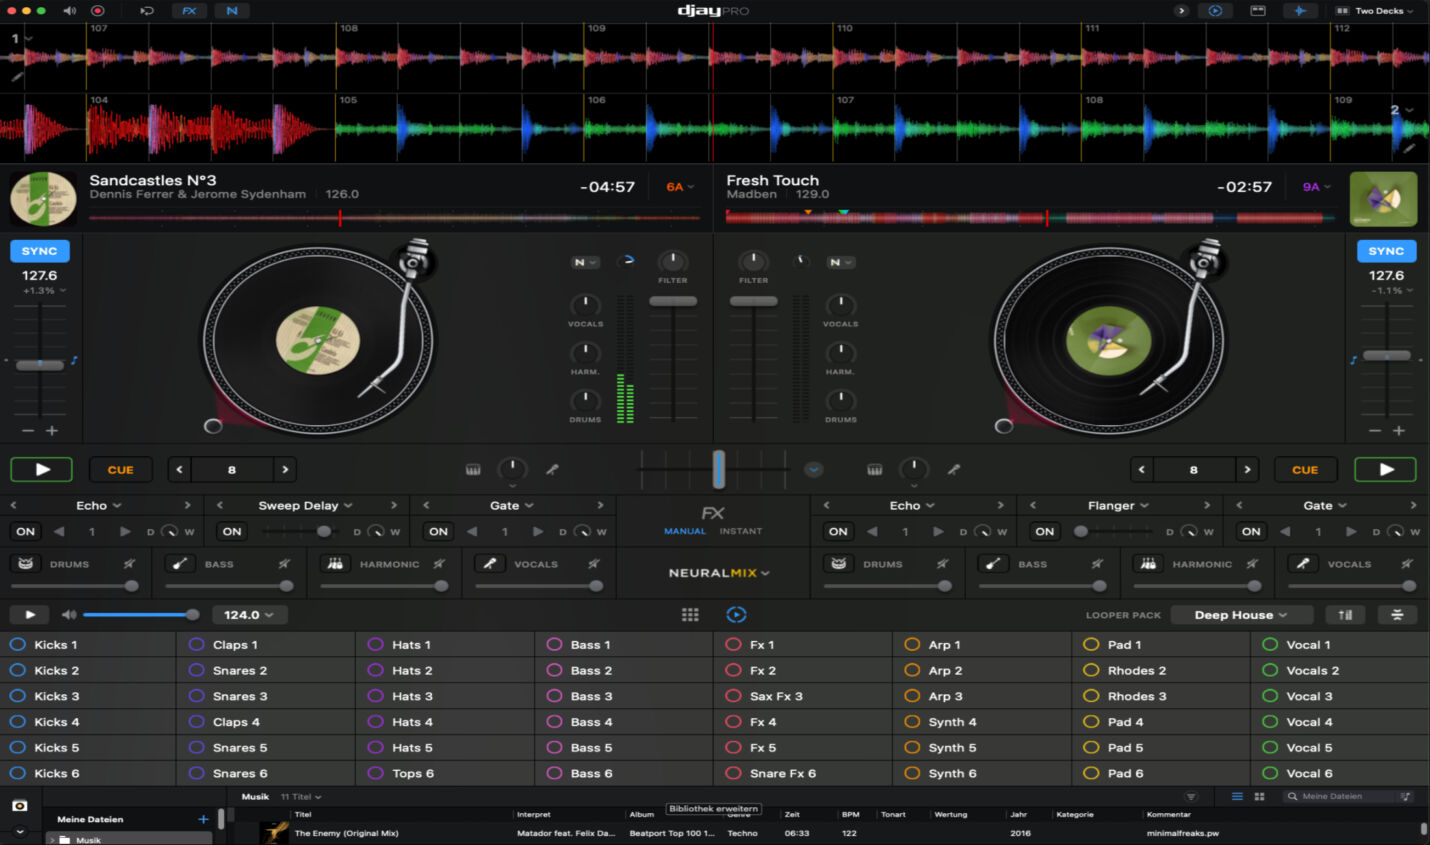Open the looper grid view icon
The image size is (1430, 845).
pos(690,614)
